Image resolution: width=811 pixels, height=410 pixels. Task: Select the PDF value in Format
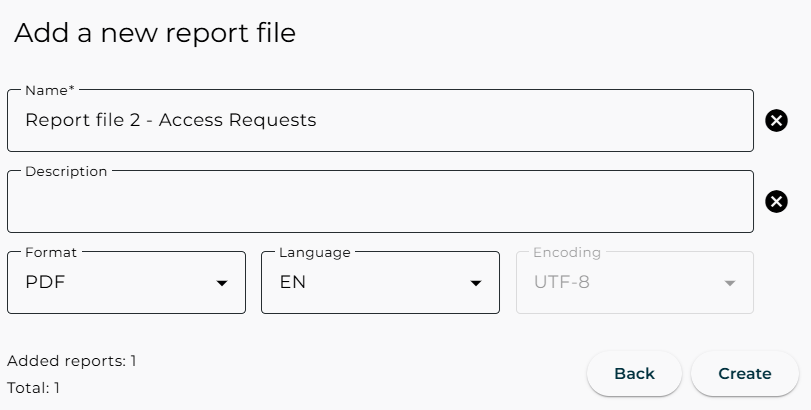[45, 282]
